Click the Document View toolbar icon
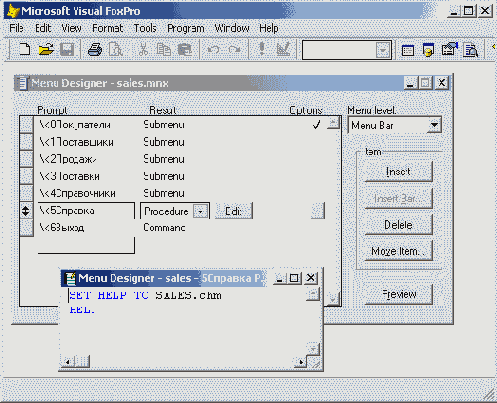The image size is (497, 403). [x=471, y=50]
